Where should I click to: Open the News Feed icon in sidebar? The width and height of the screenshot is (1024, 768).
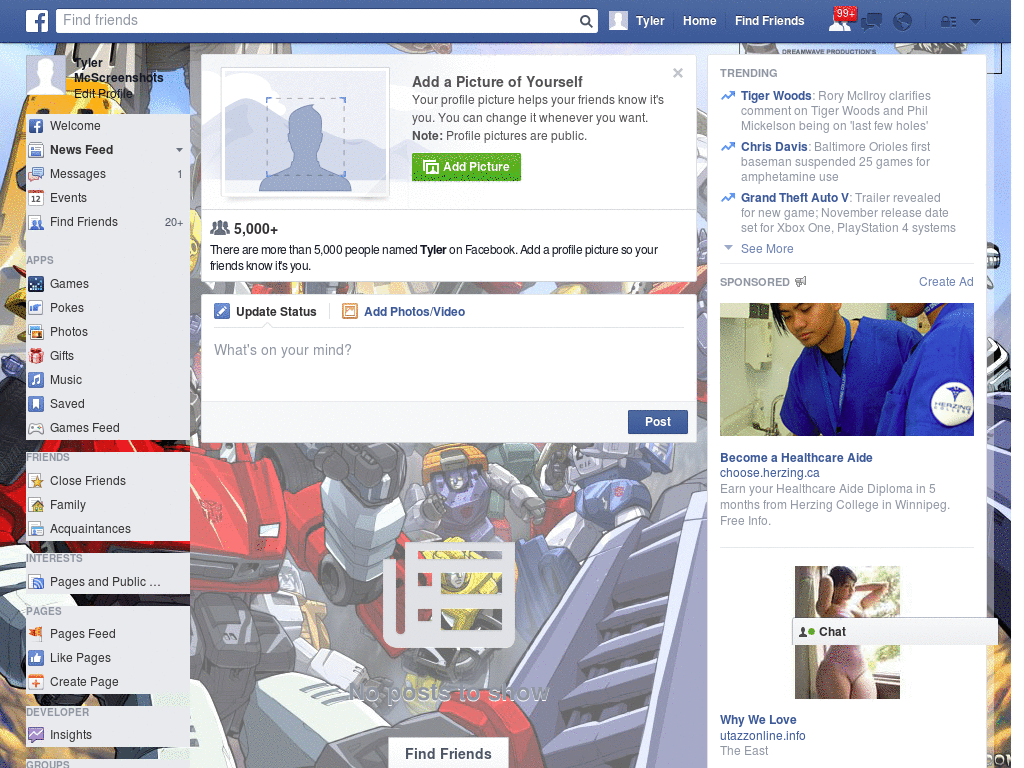pos(37,150)
